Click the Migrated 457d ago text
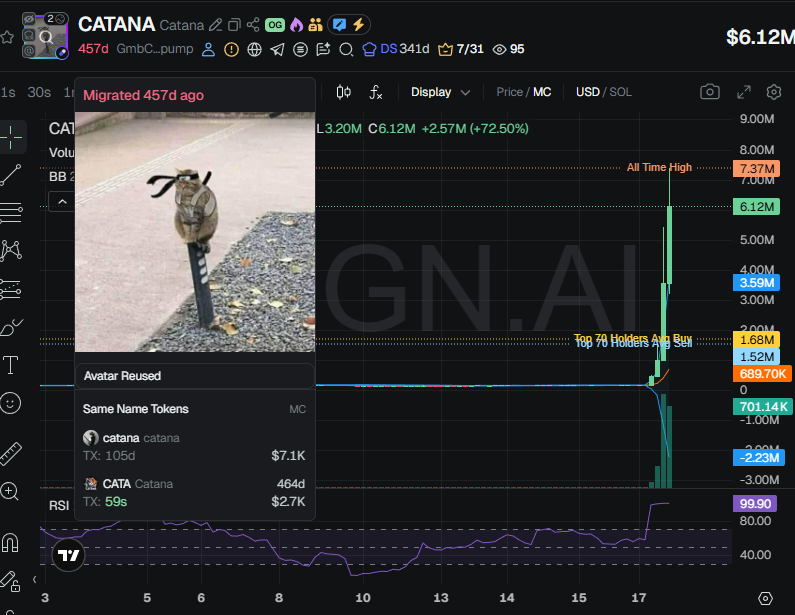 pos(143,95)
